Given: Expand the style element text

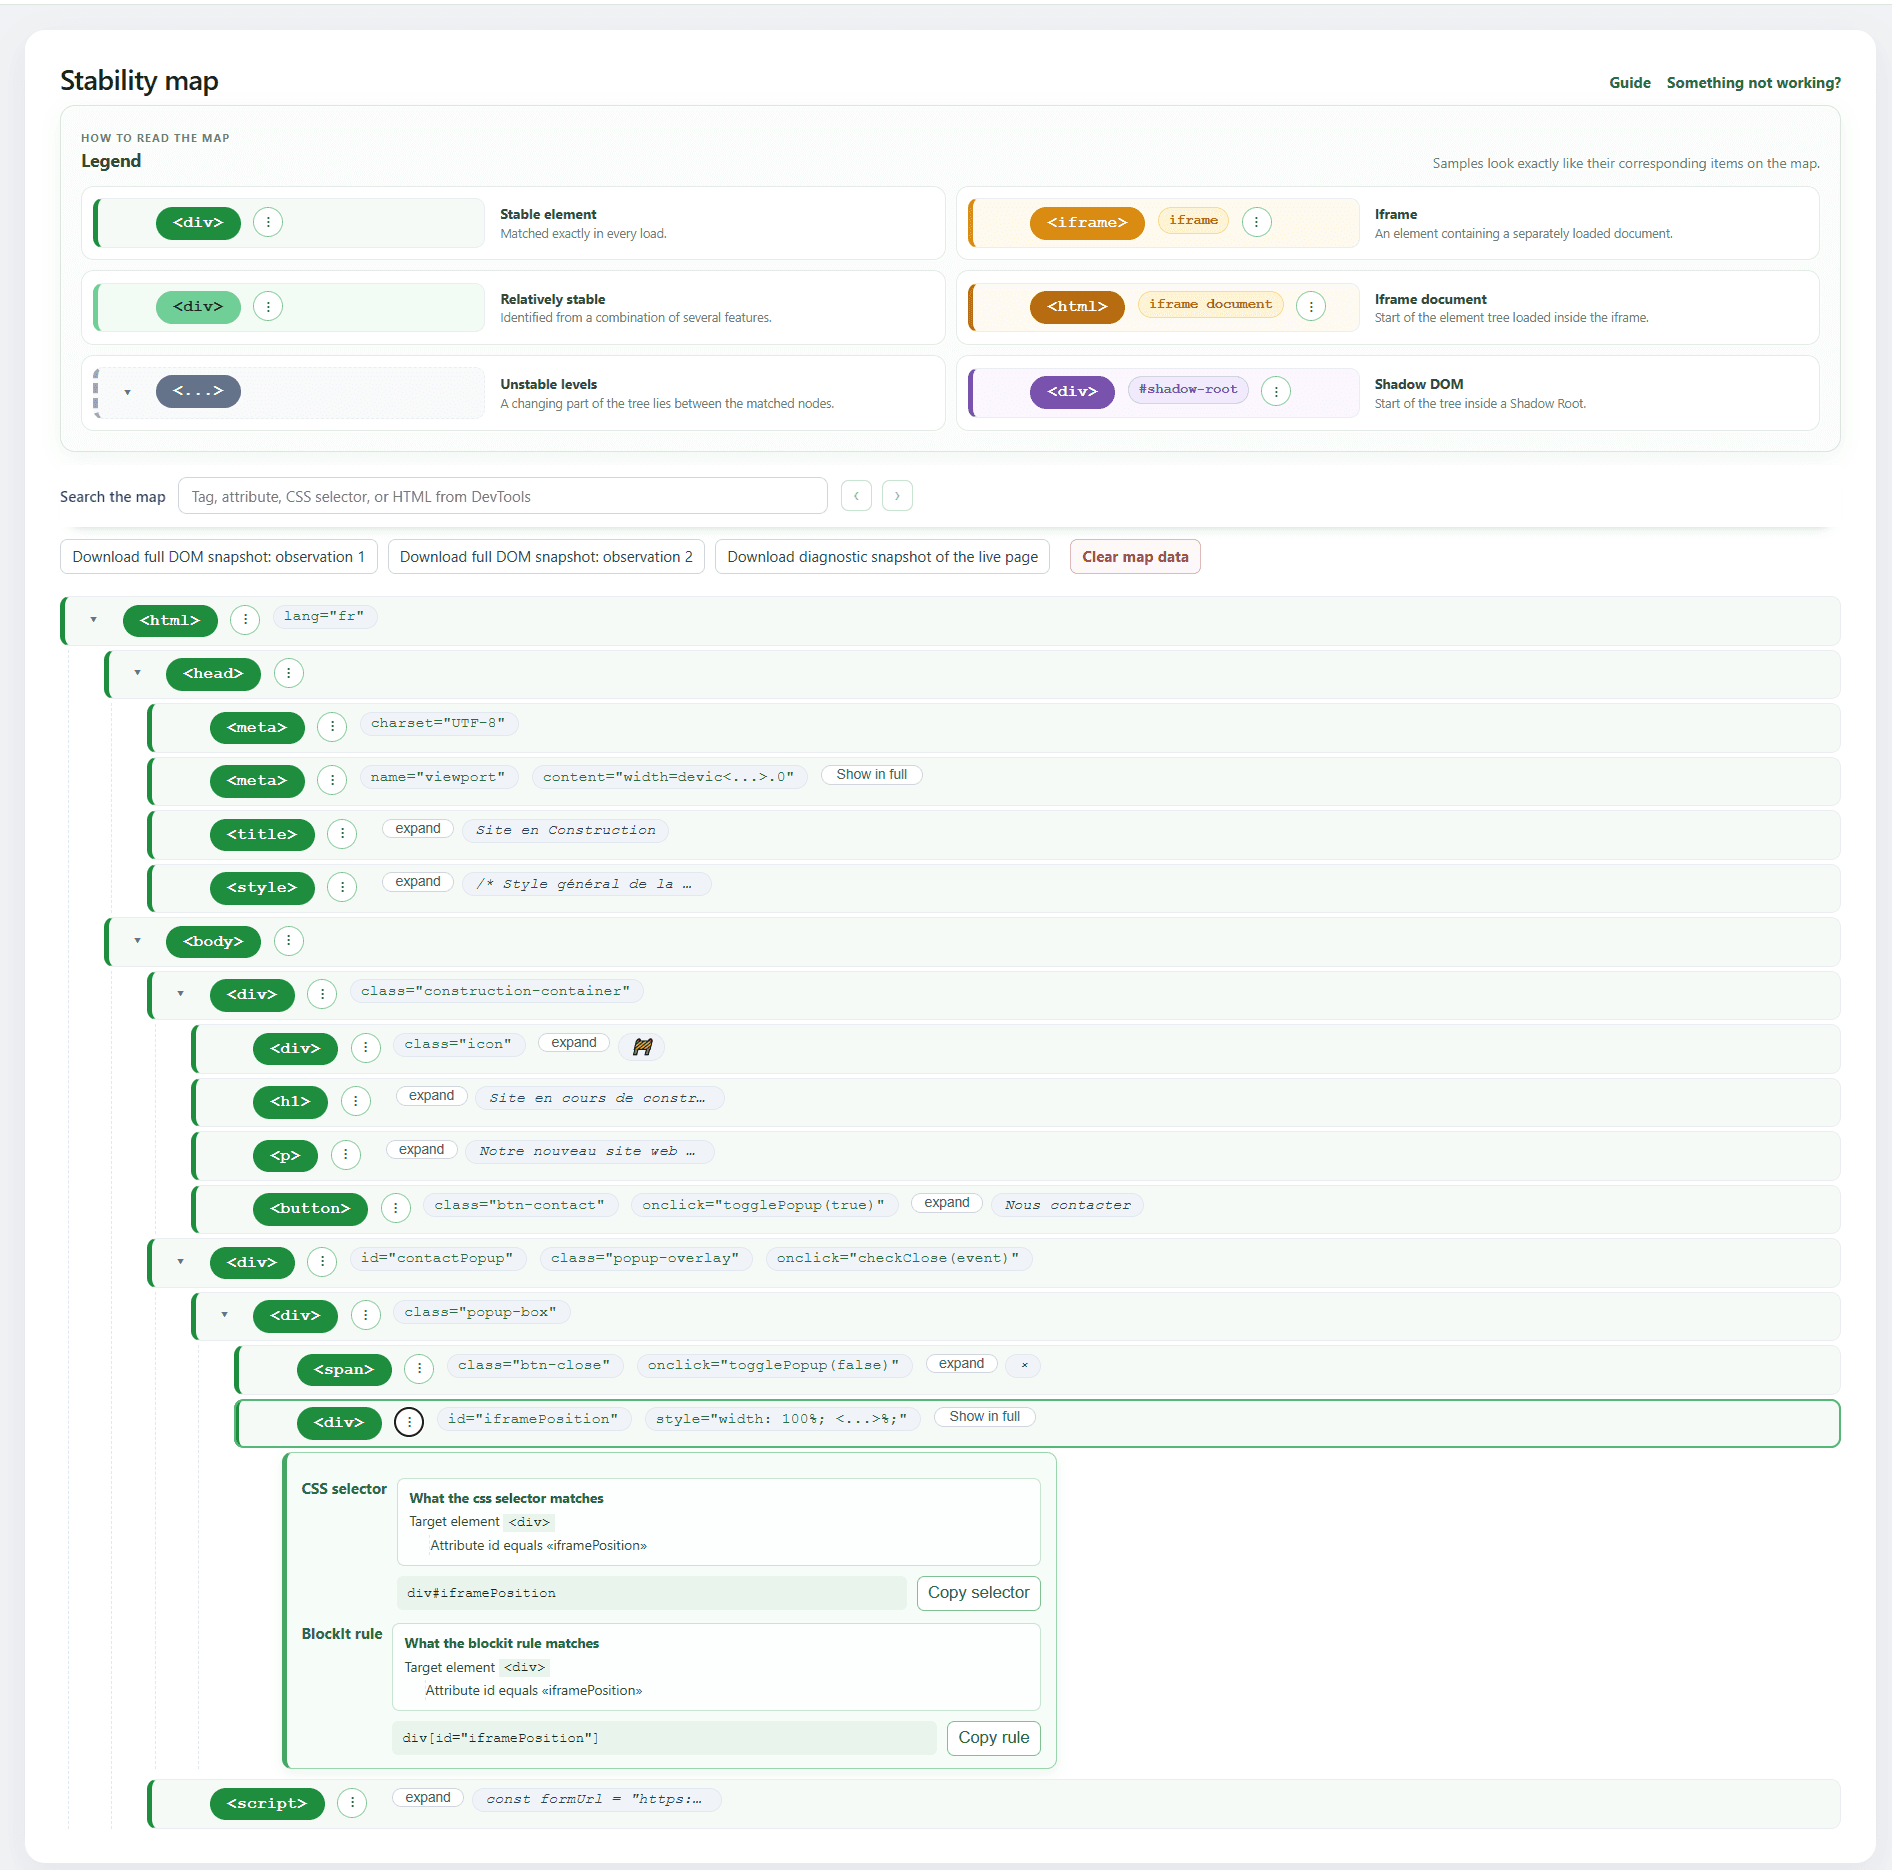Looking at the screenshot, I should coord(418,882).
